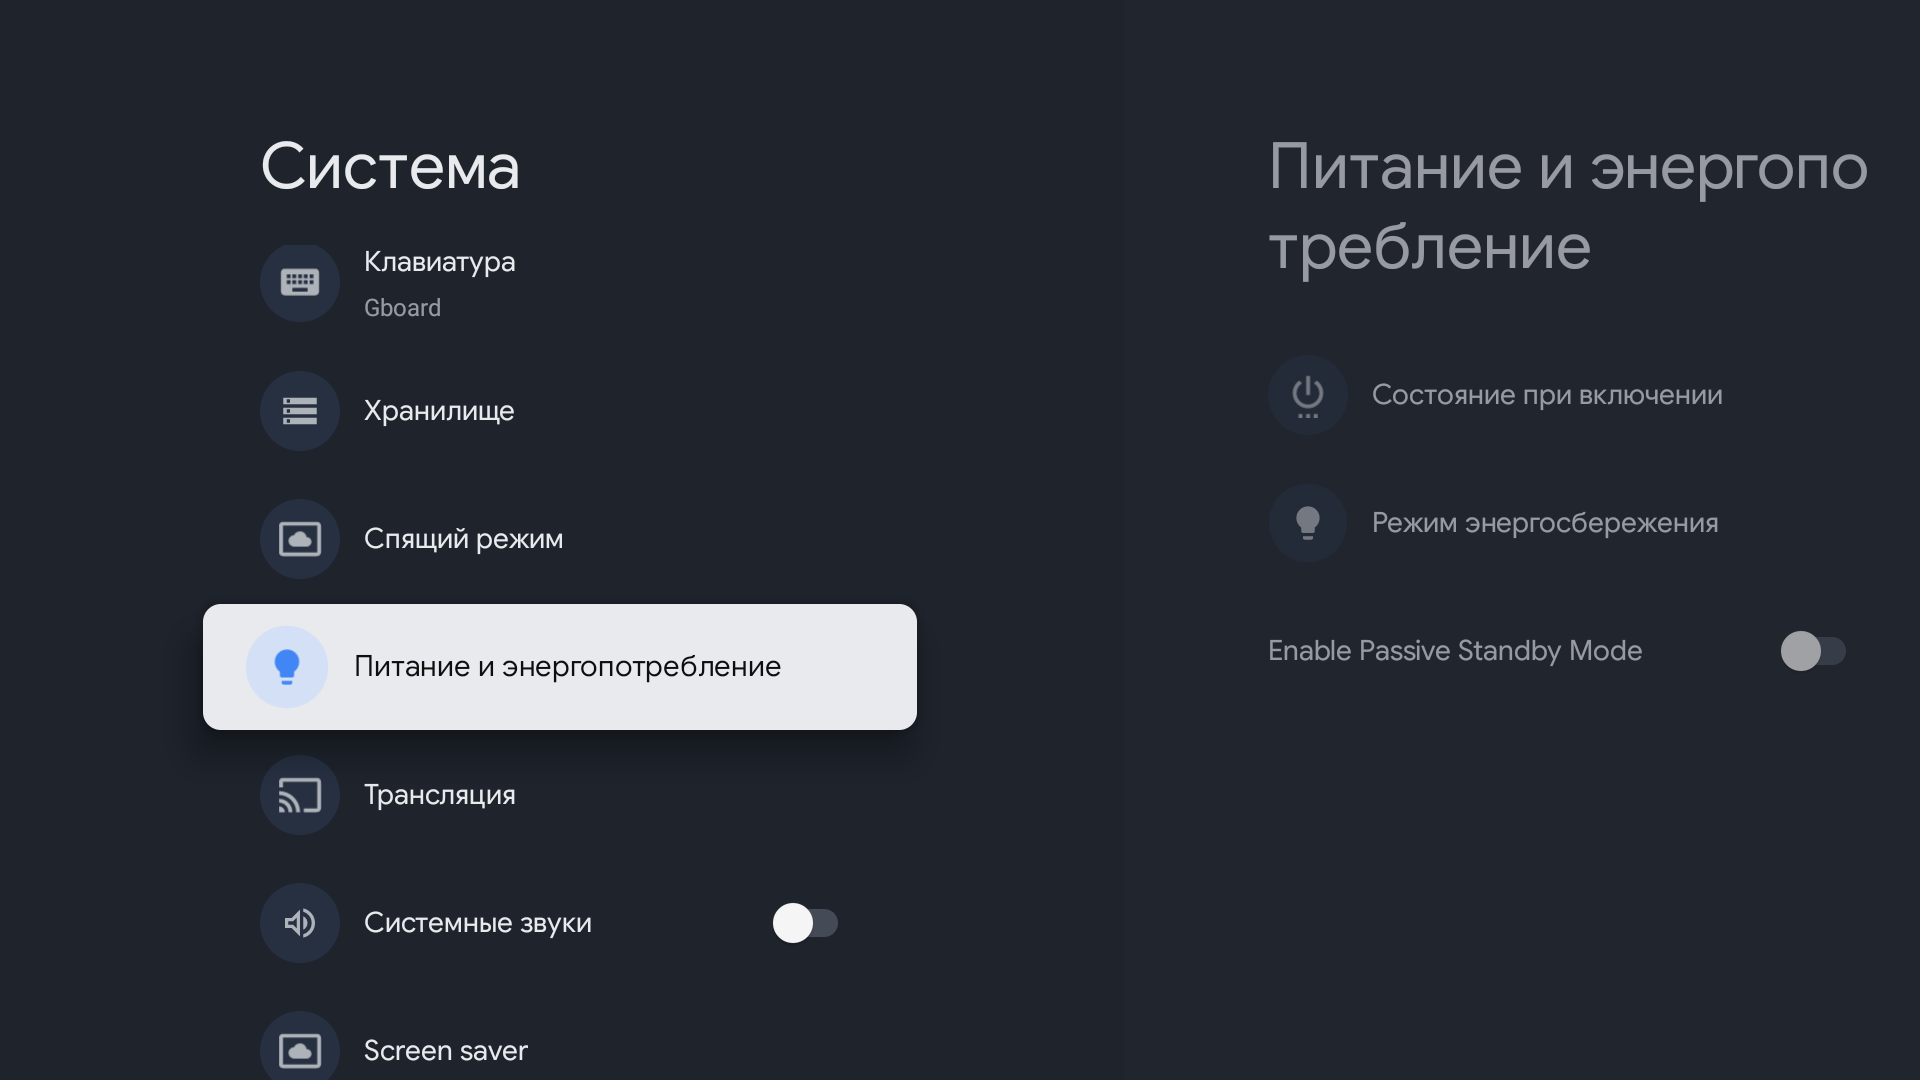The width and height of the screenshot is (1920, 1080).
Task: Open Режим энергосбережения option
Action: tap(1544, 523)
